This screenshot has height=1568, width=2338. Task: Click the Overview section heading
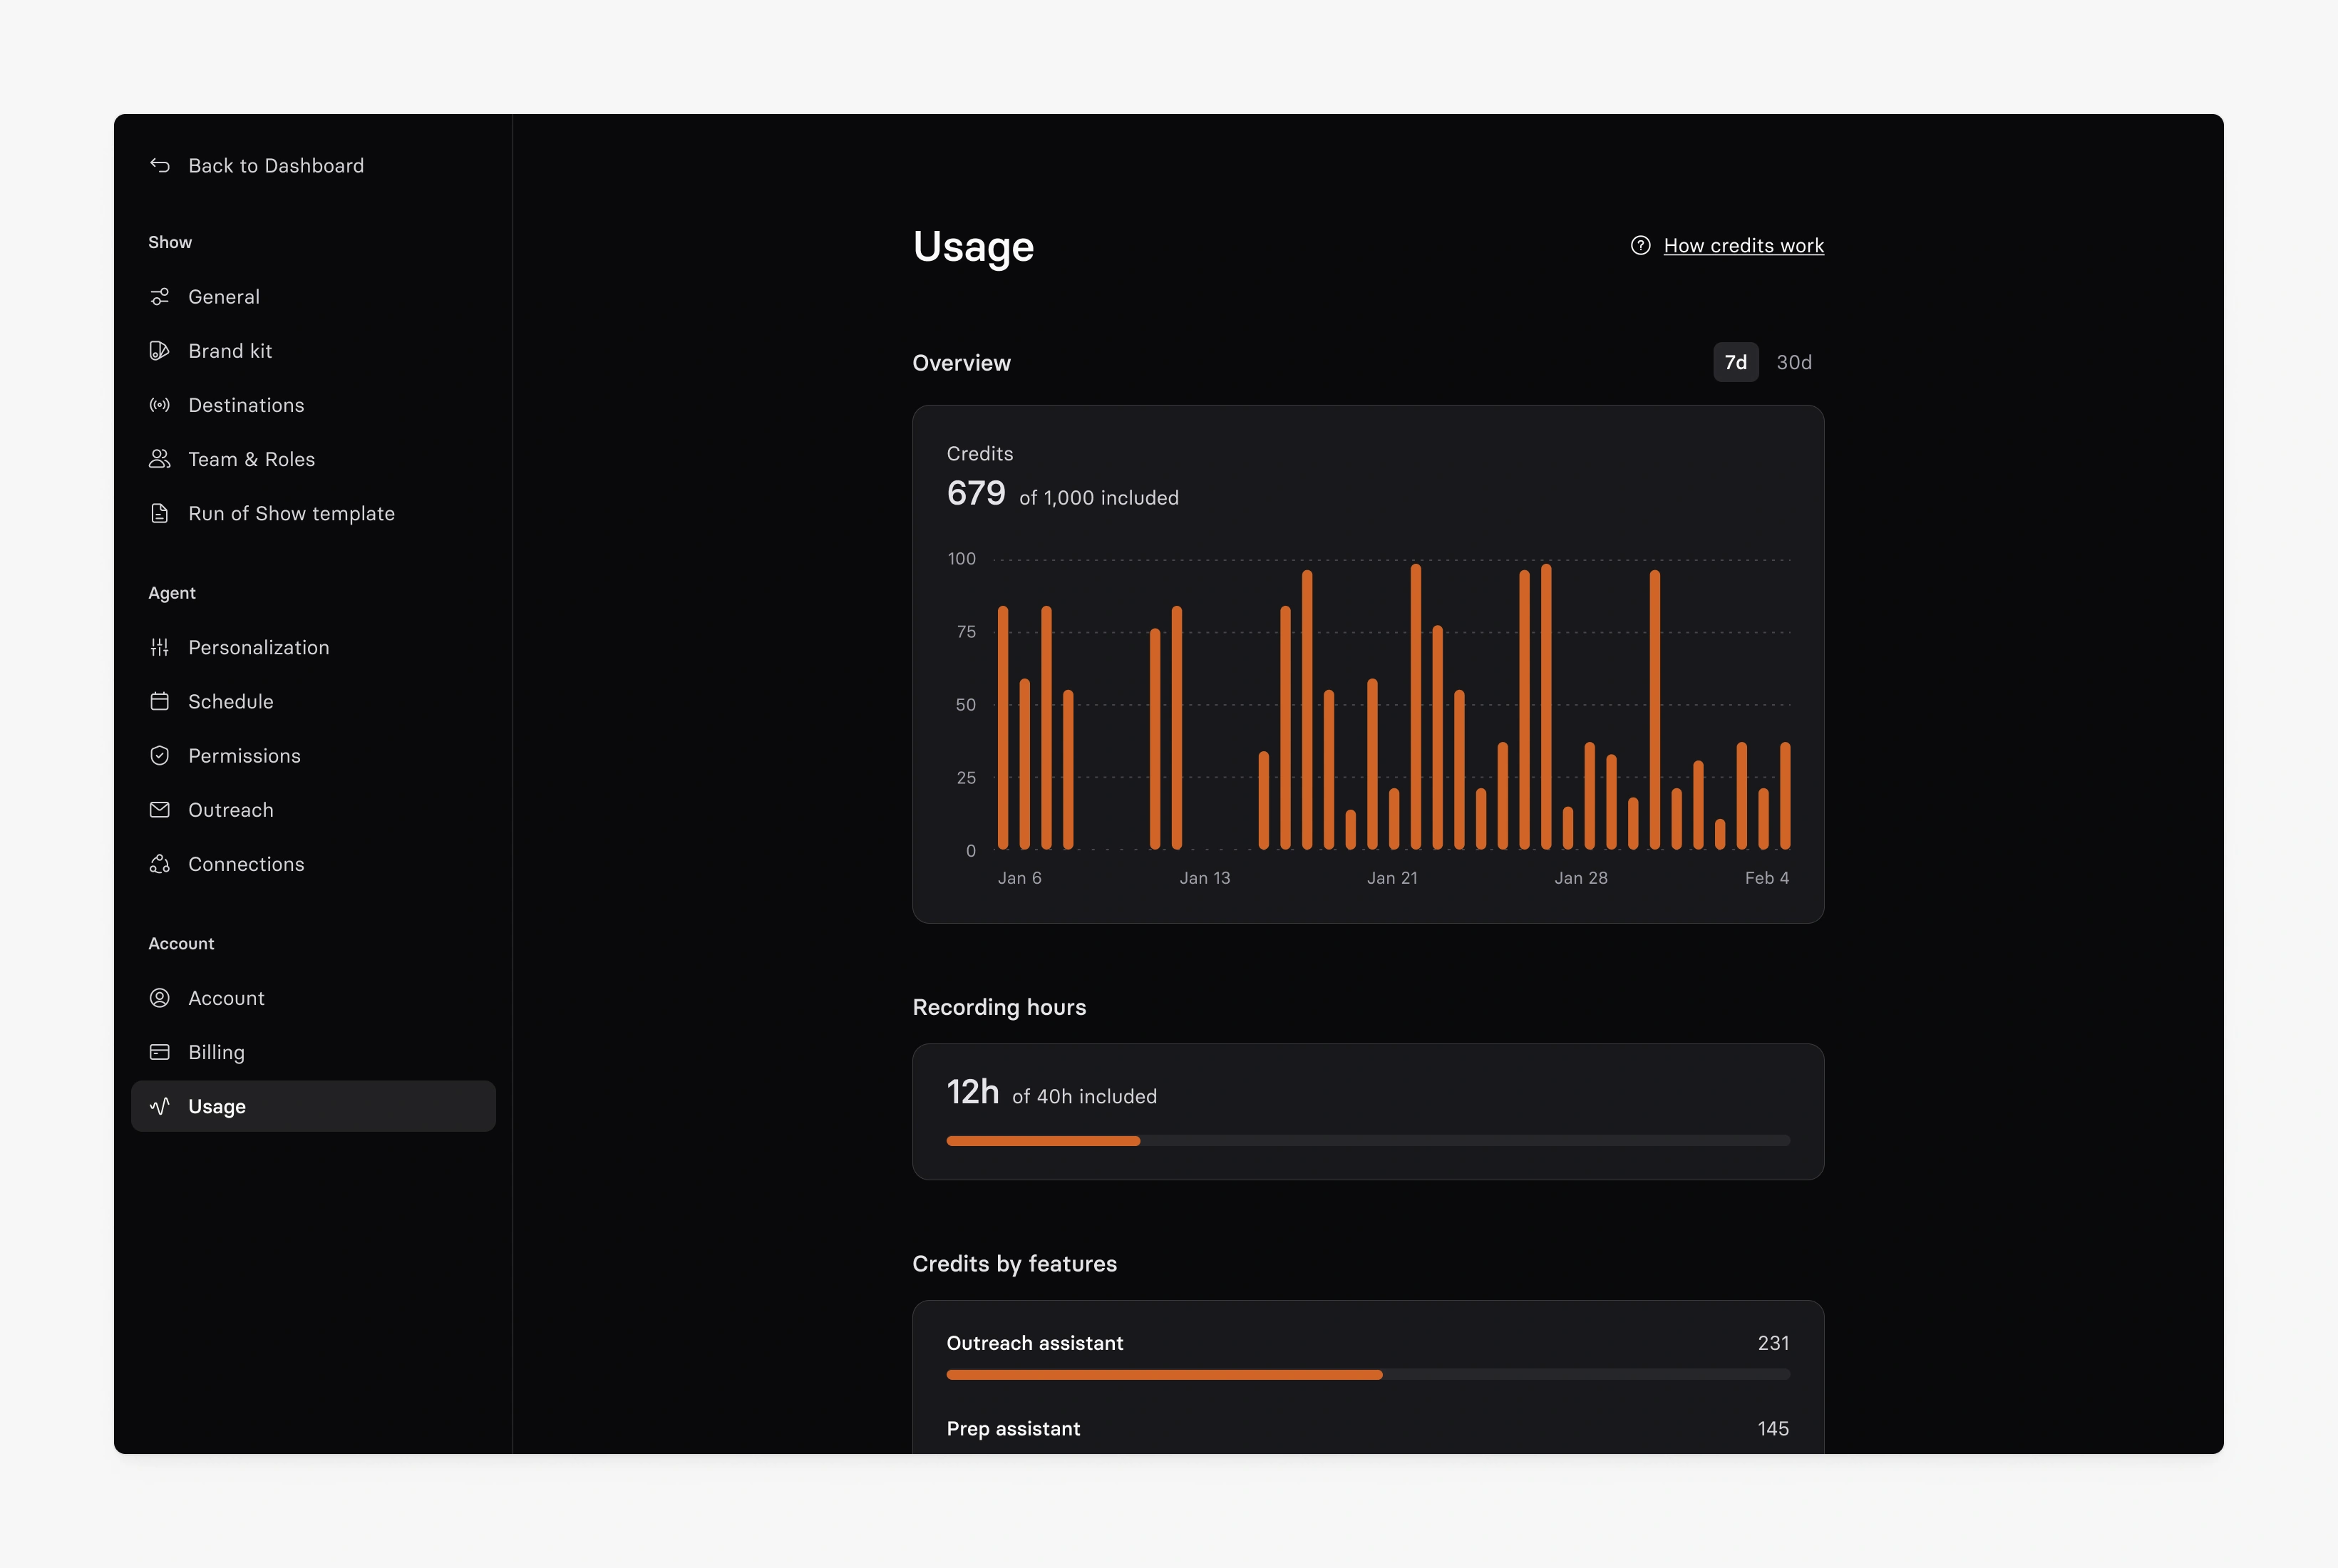click(x=961, y=363)
